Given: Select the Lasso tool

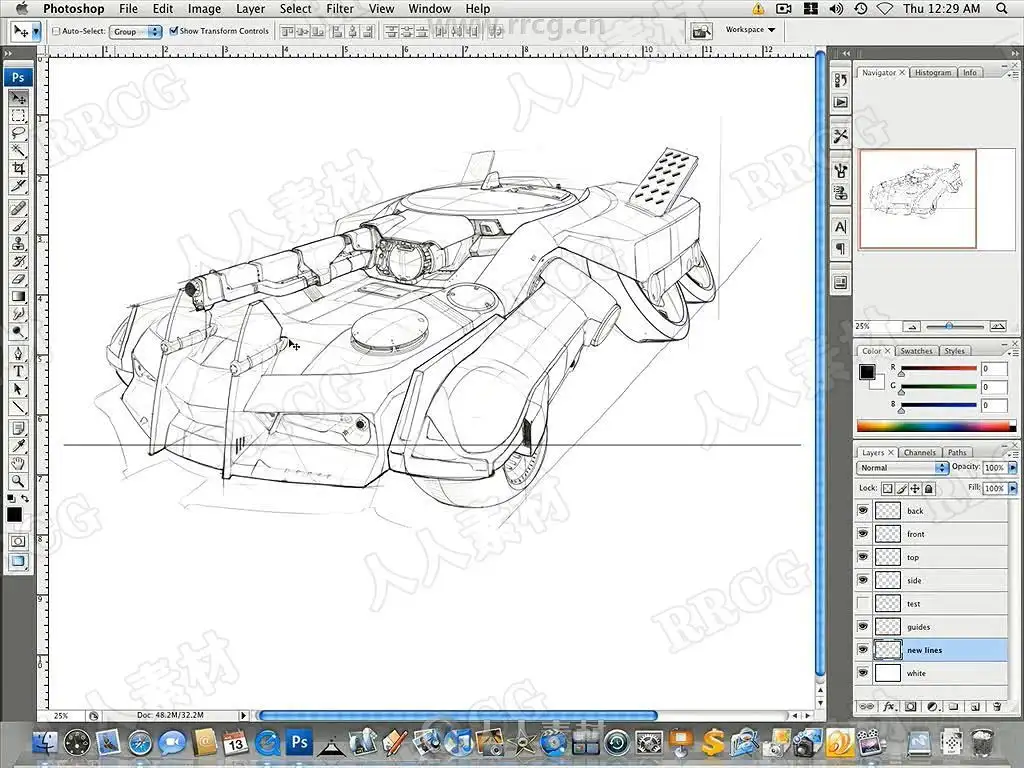Looking at the screenshot, I should coord(18,133).
